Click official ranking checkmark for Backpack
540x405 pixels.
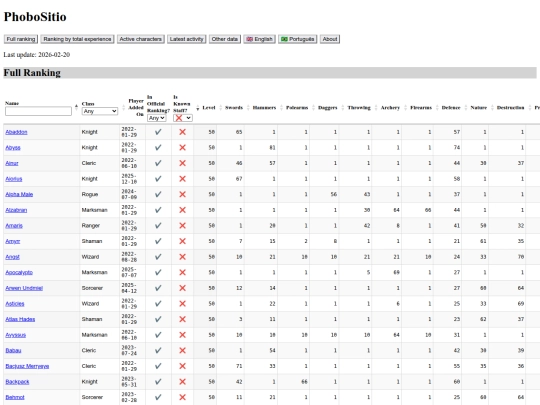click(158, 382)
